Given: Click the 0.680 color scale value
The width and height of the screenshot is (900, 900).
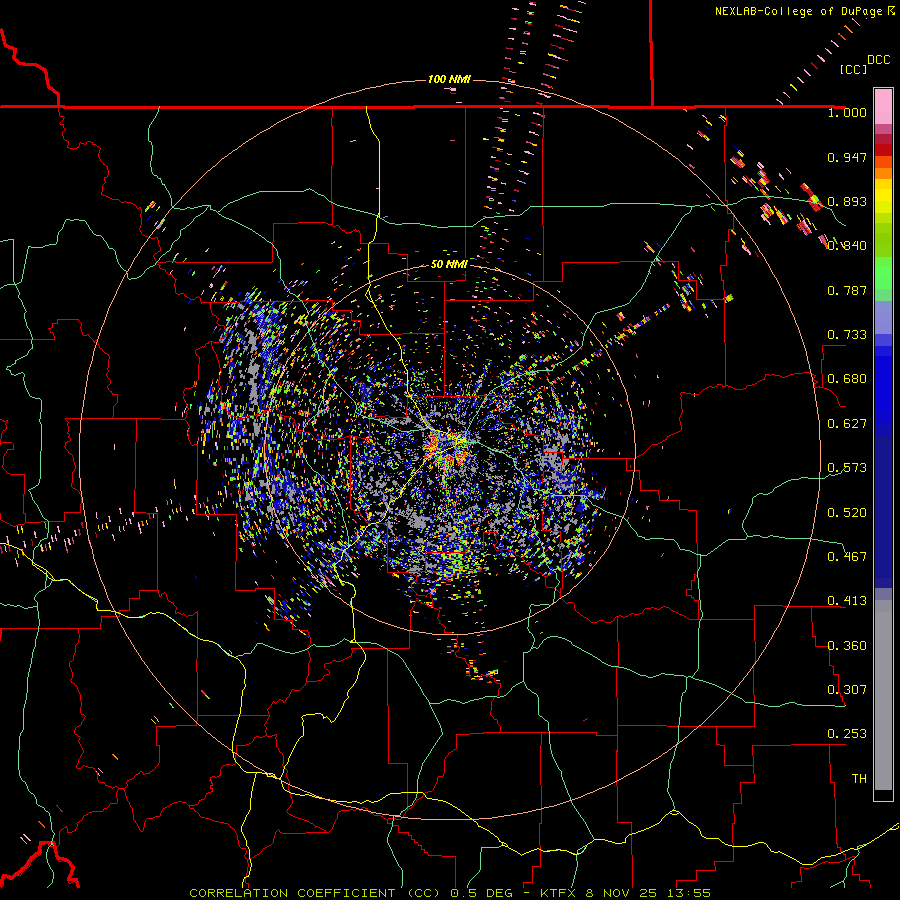Looking at the screenshot, I should click(847, 379).
